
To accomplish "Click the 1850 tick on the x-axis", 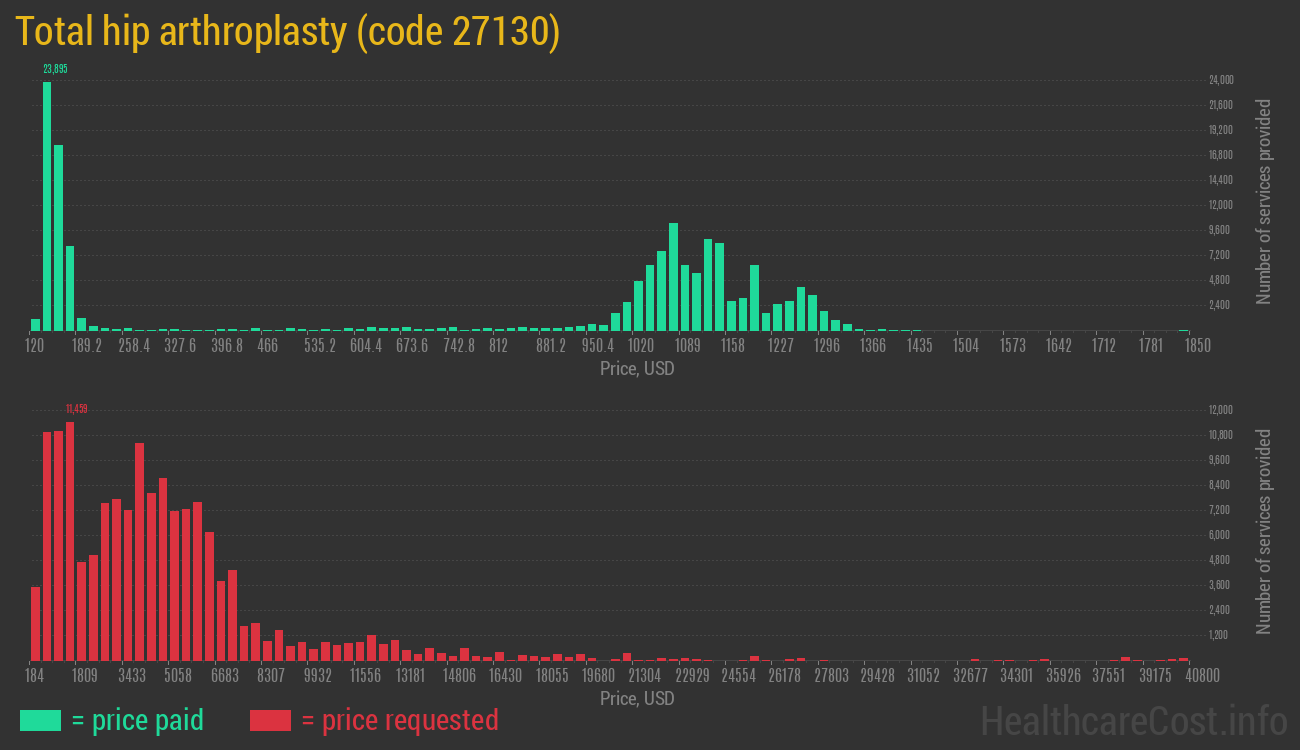I will pyautogui.click(x=1197, y=346).
